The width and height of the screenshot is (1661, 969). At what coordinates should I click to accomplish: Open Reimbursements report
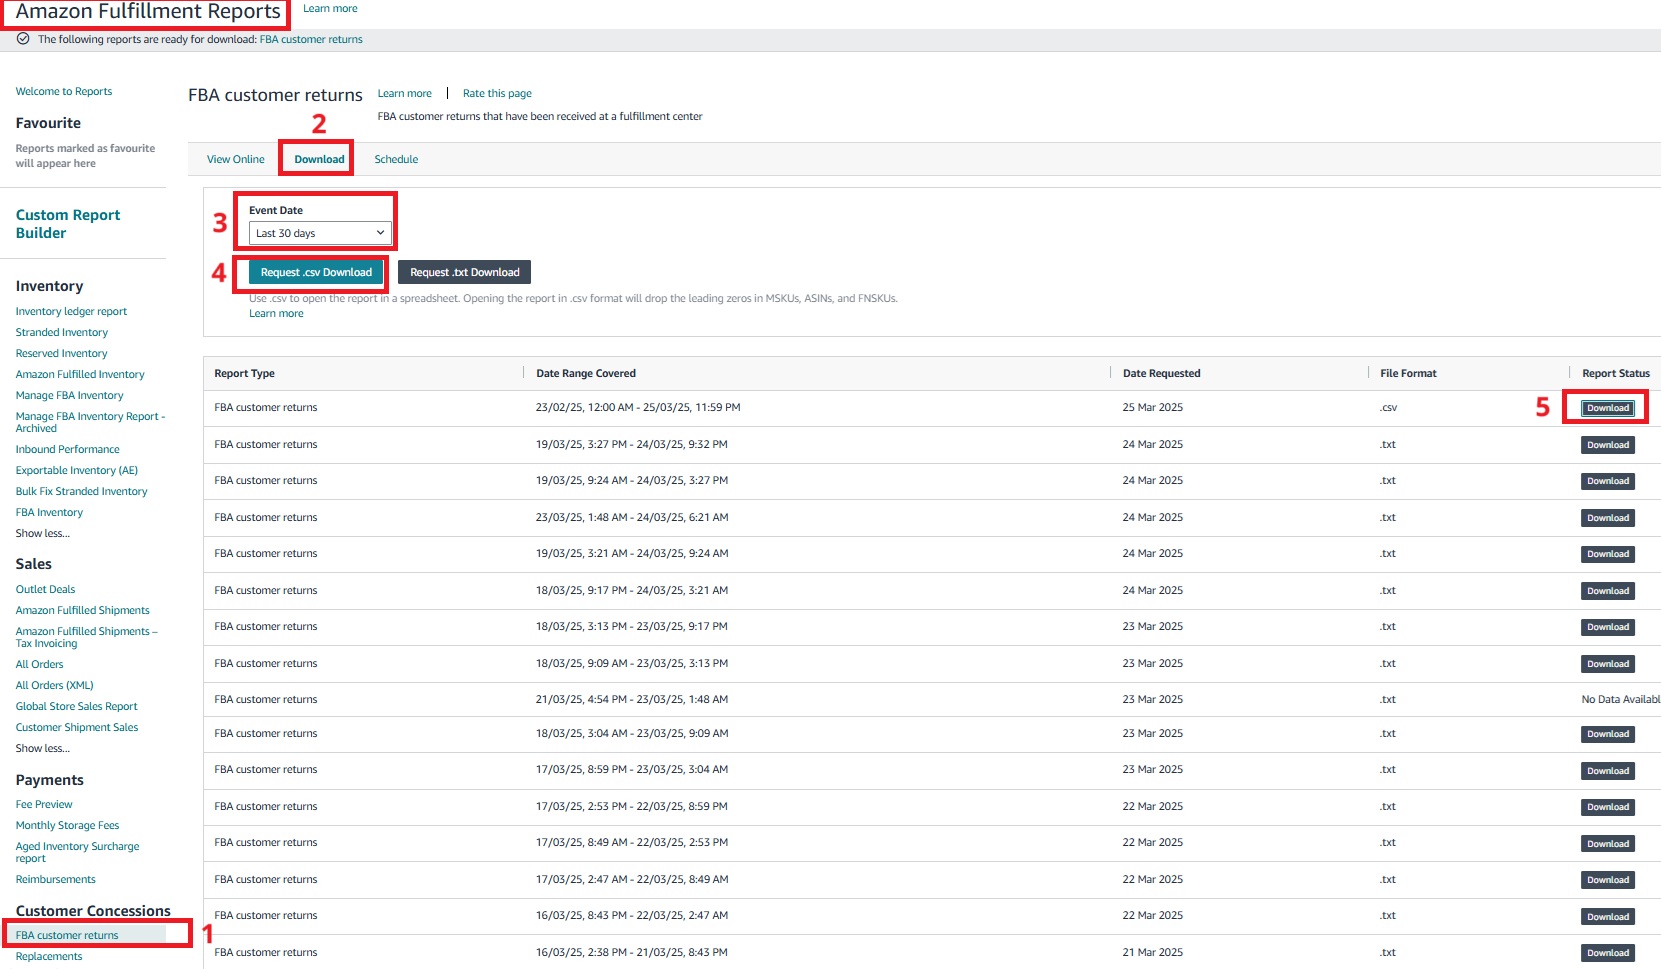pos(55,879)
